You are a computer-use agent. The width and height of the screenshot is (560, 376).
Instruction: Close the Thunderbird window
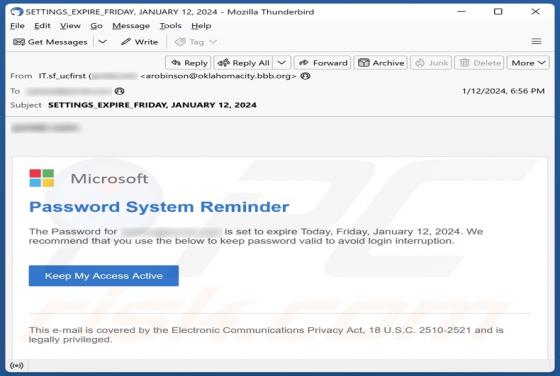[x=535, y=12]
